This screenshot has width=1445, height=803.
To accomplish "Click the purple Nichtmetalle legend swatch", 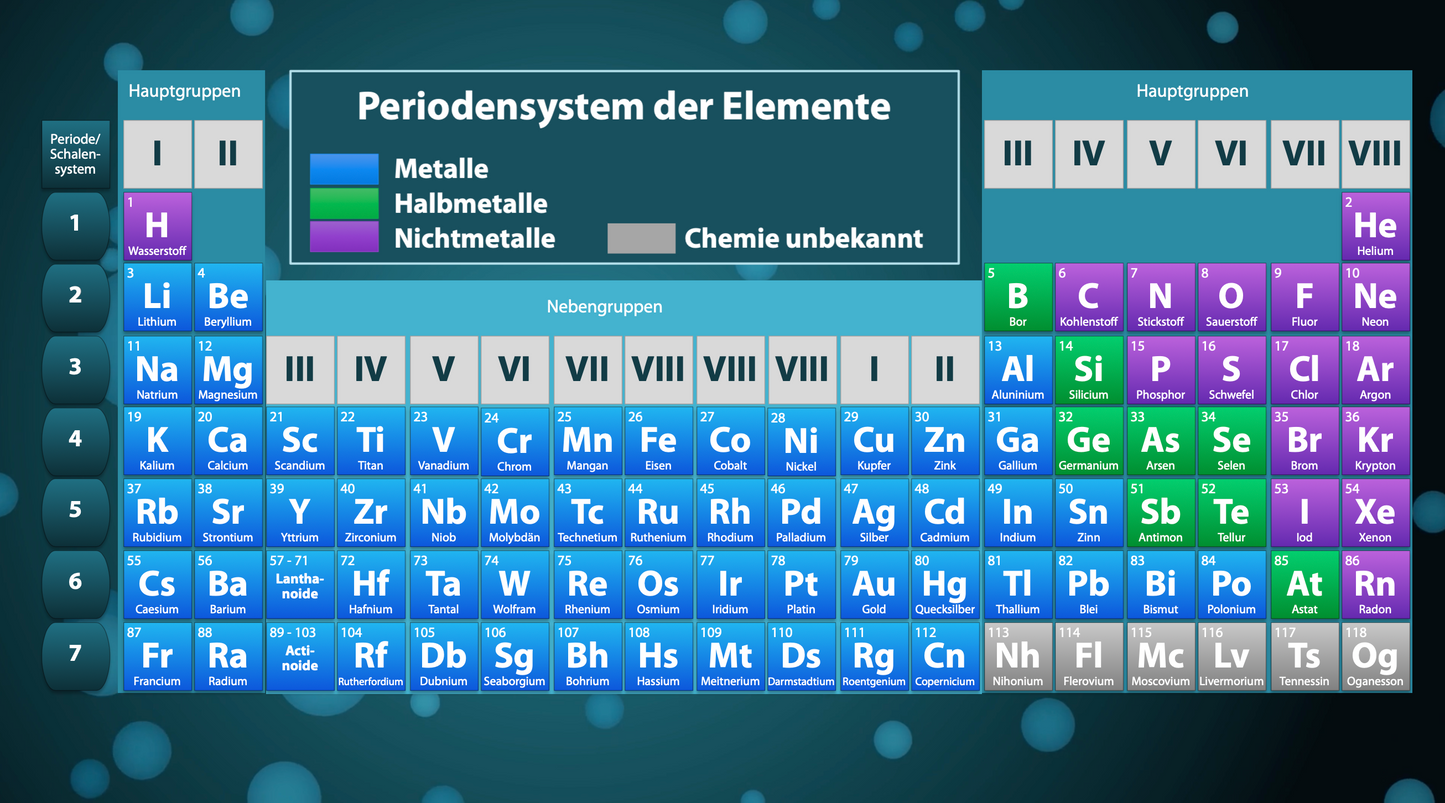I will pyautogui.click(x=344, y=237).
